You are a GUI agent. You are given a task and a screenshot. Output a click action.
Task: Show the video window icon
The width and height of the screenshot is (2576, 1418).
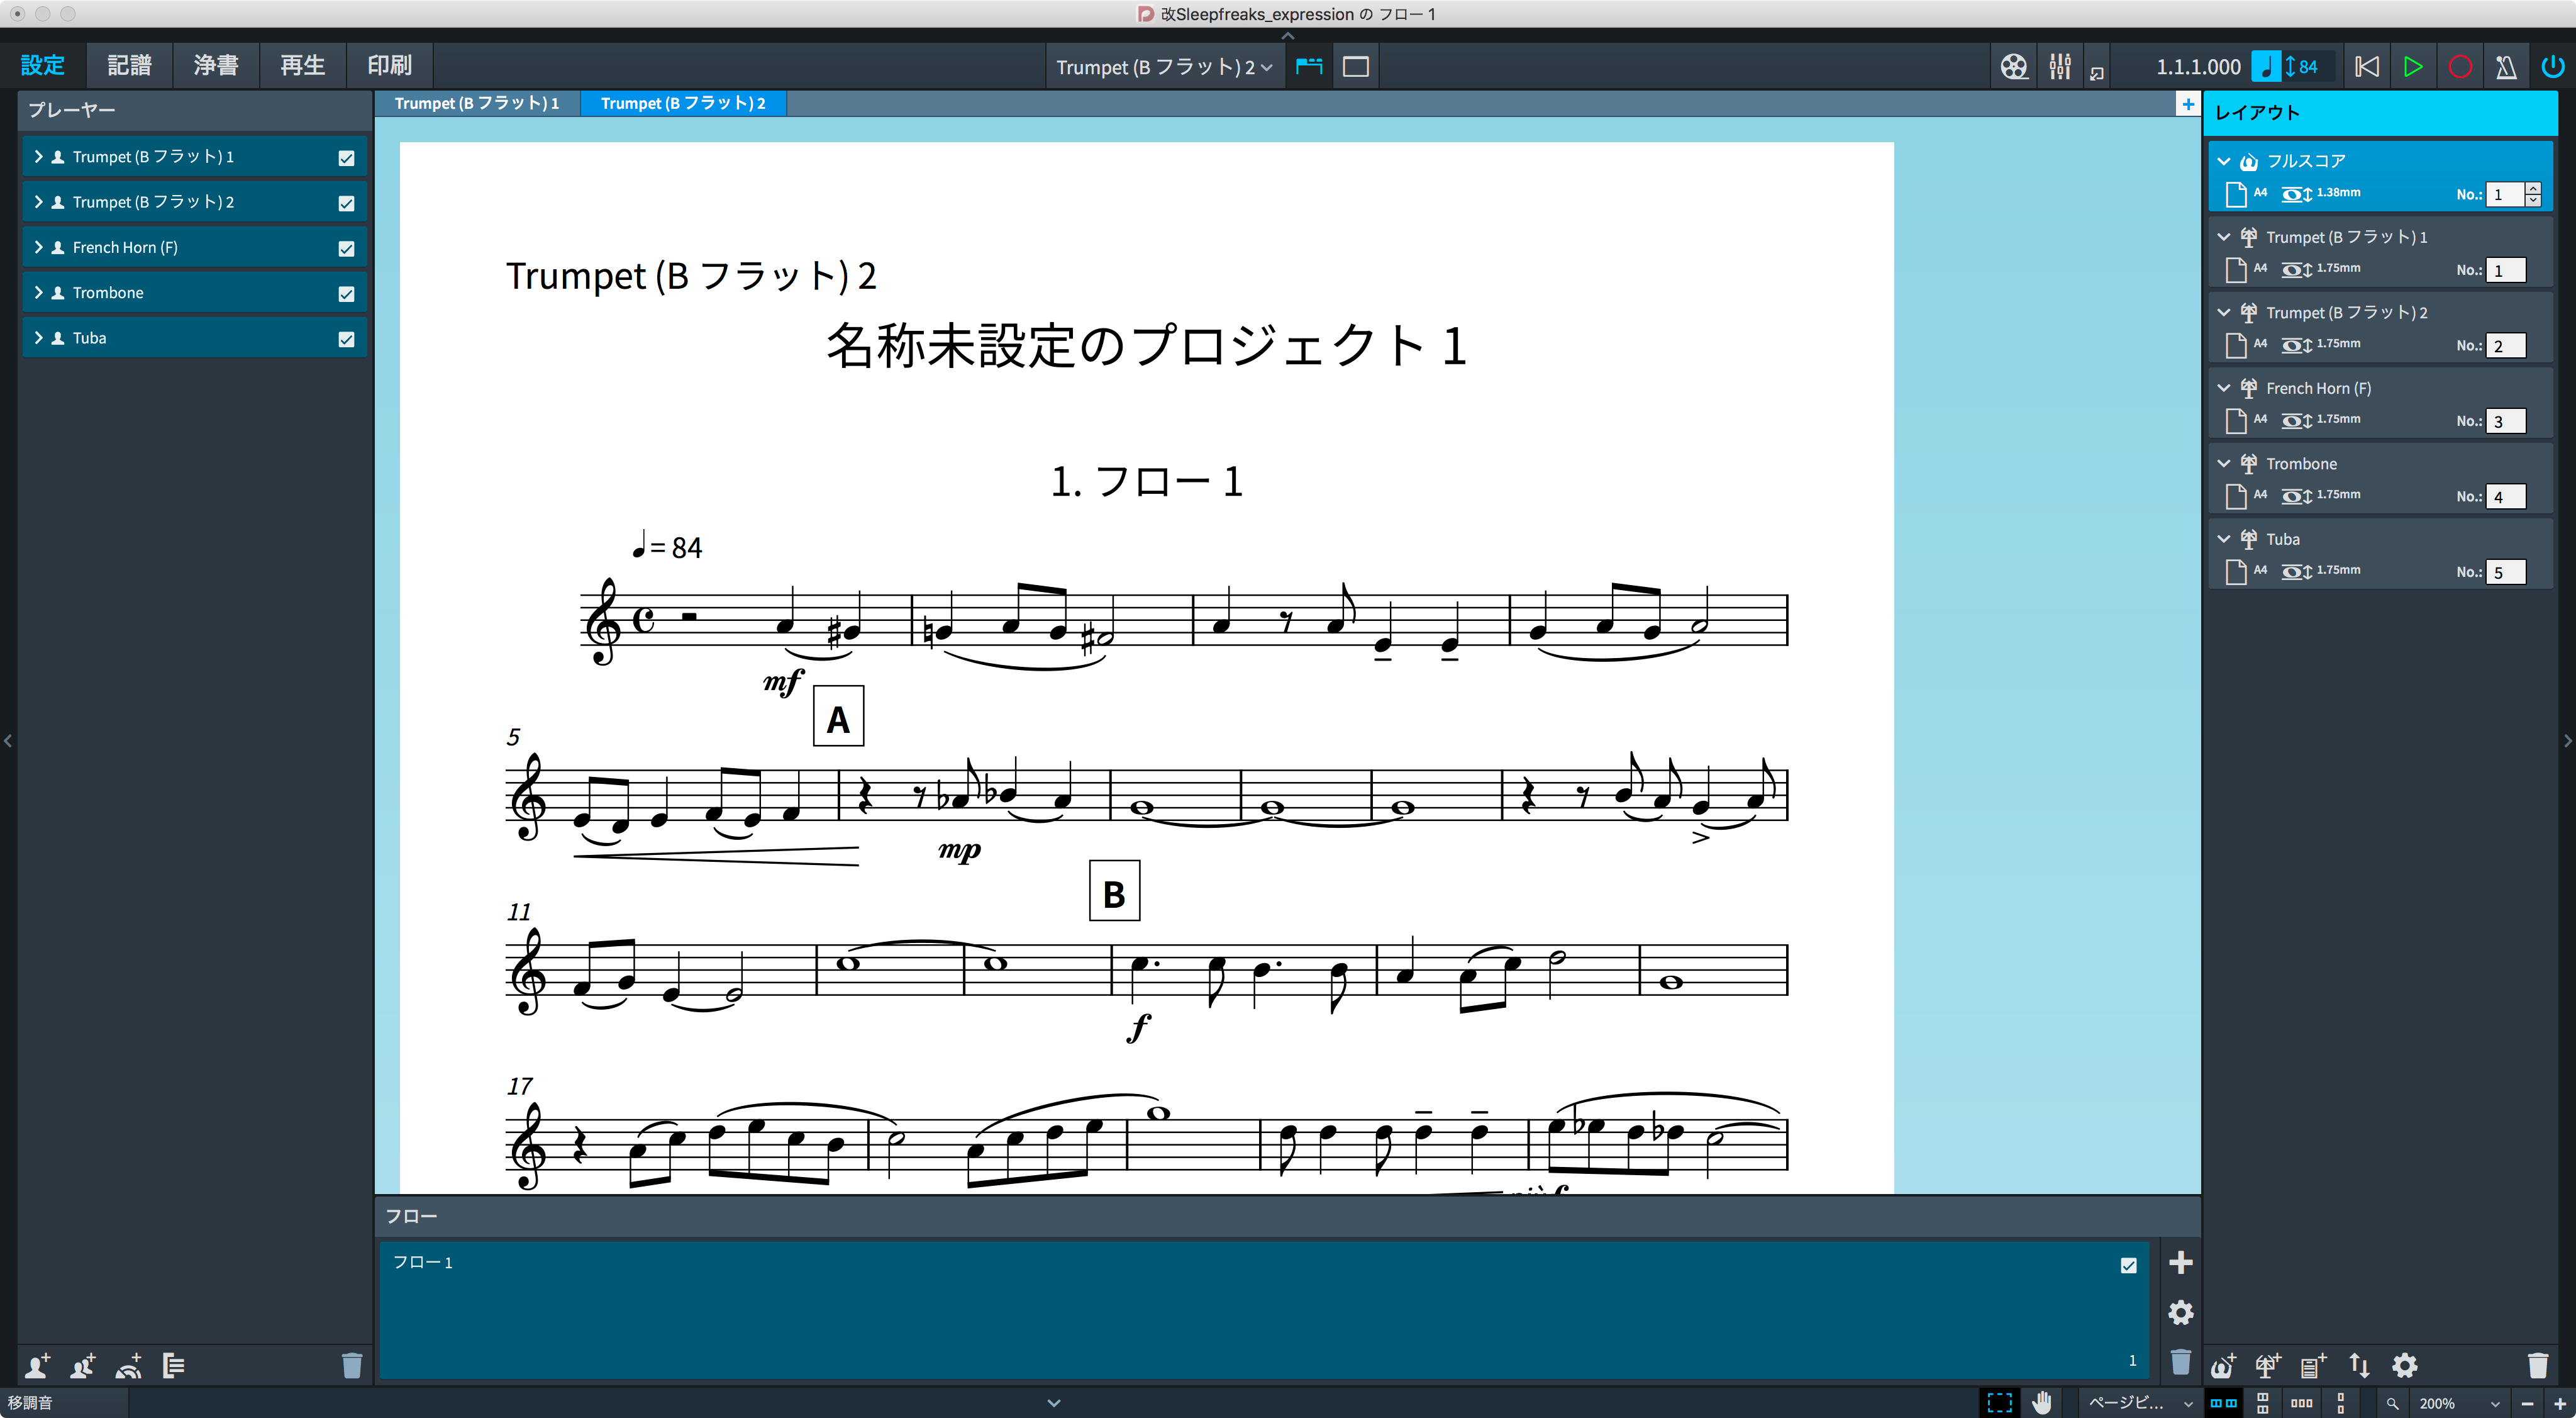tap(2014, 67)
